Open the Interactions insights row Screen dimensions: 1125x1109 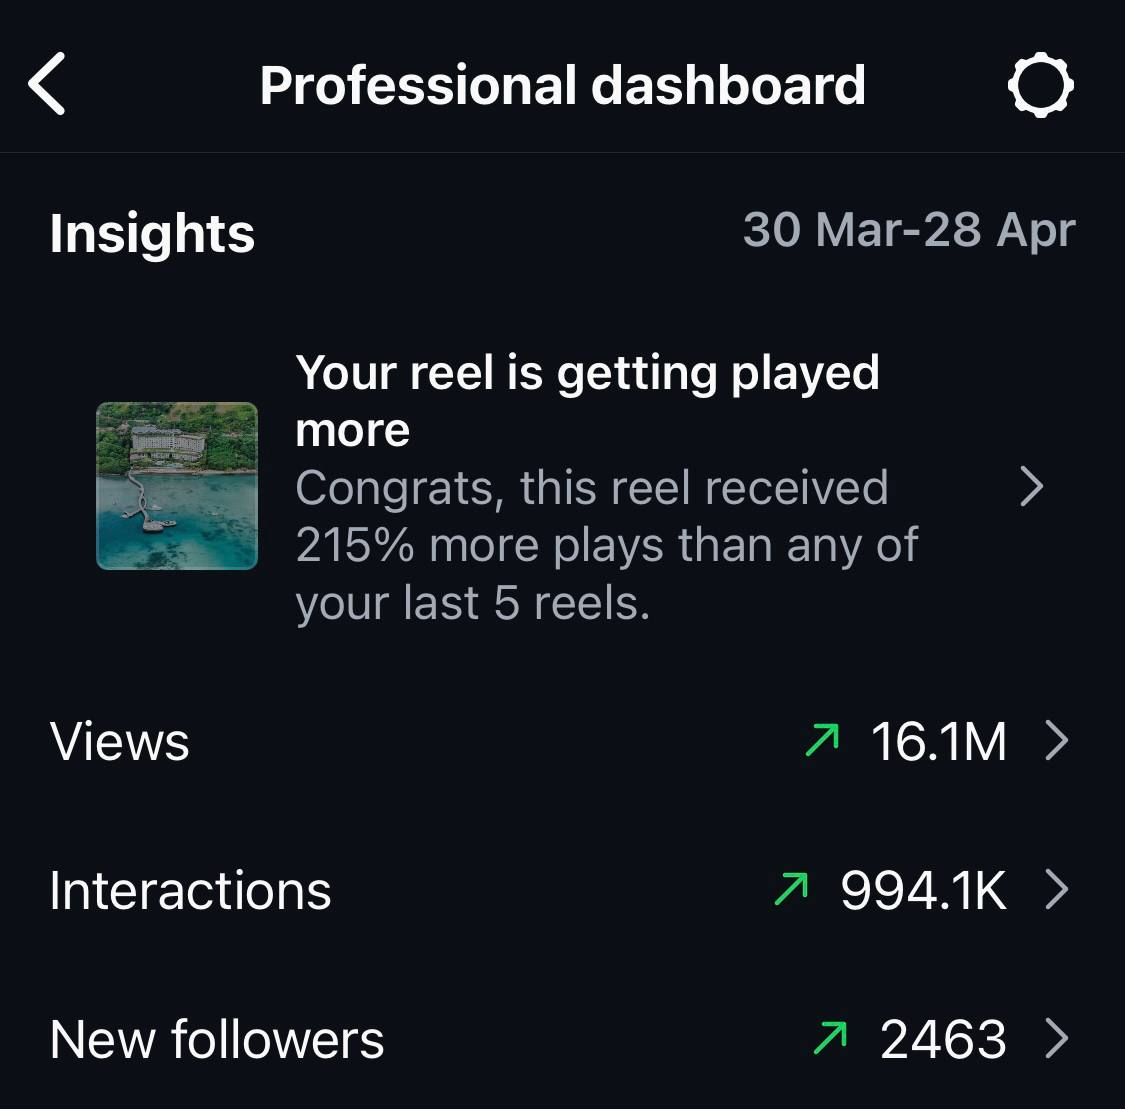(562, 889)
